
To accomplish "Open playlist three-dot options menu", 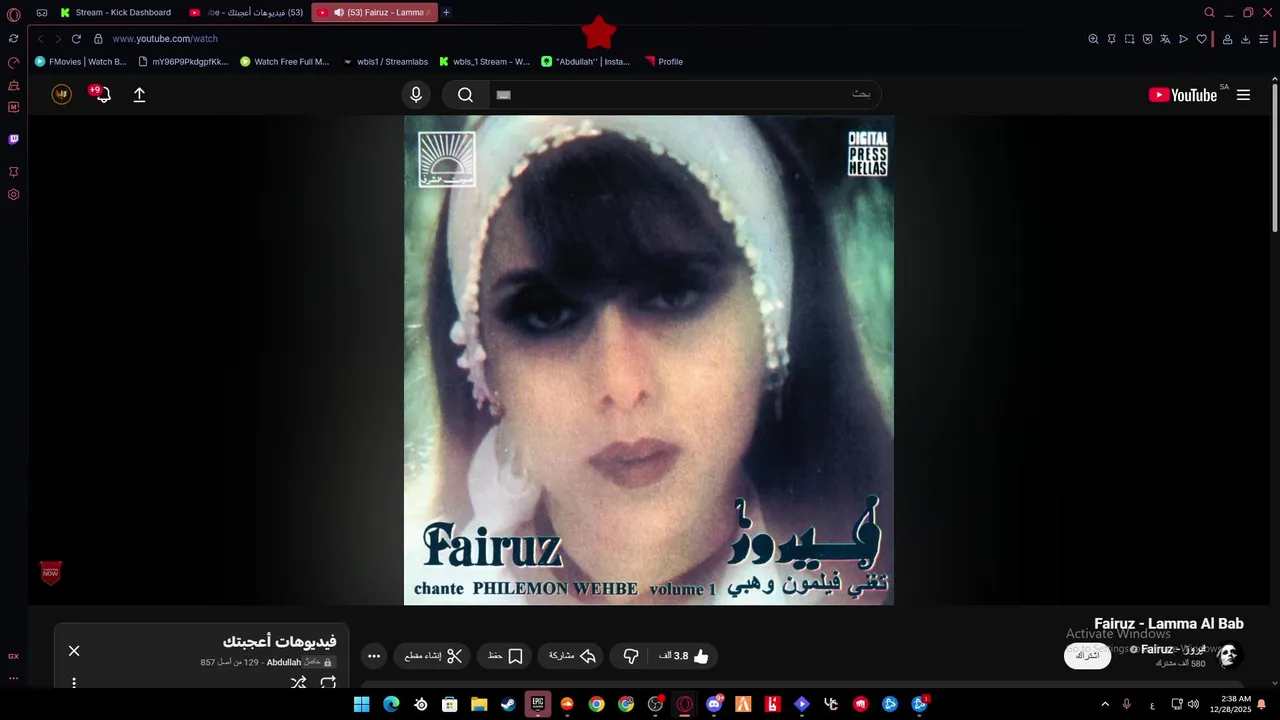I will tap(74, 683).
